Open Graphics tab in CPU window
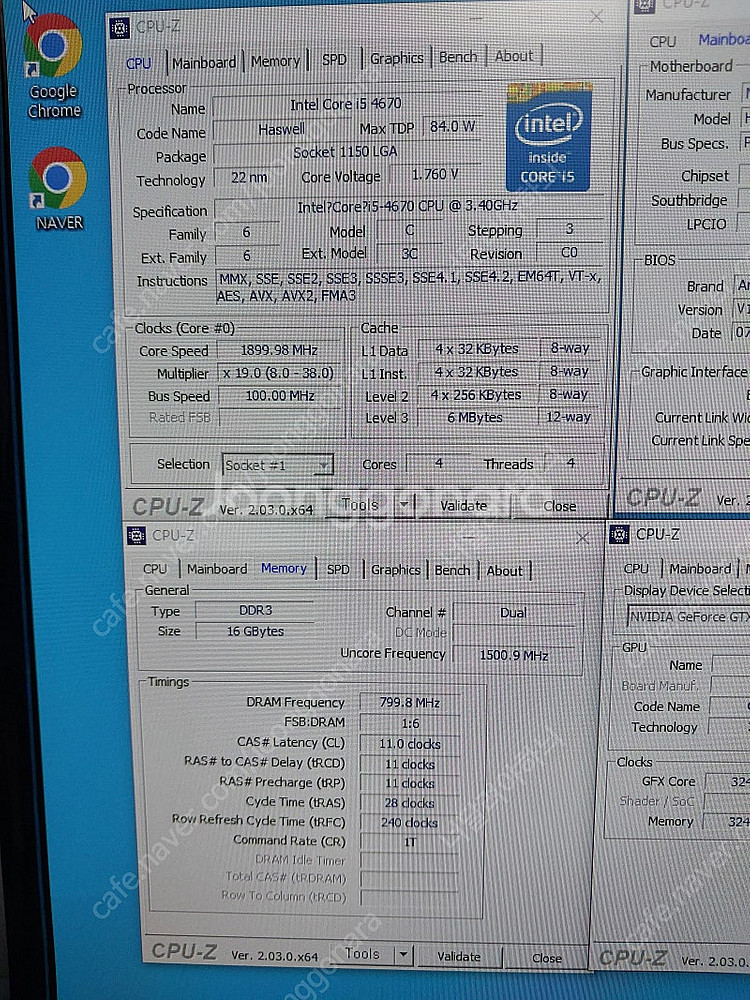The height and width of the screenshot is (1000, 750). [x=396, y=58]
